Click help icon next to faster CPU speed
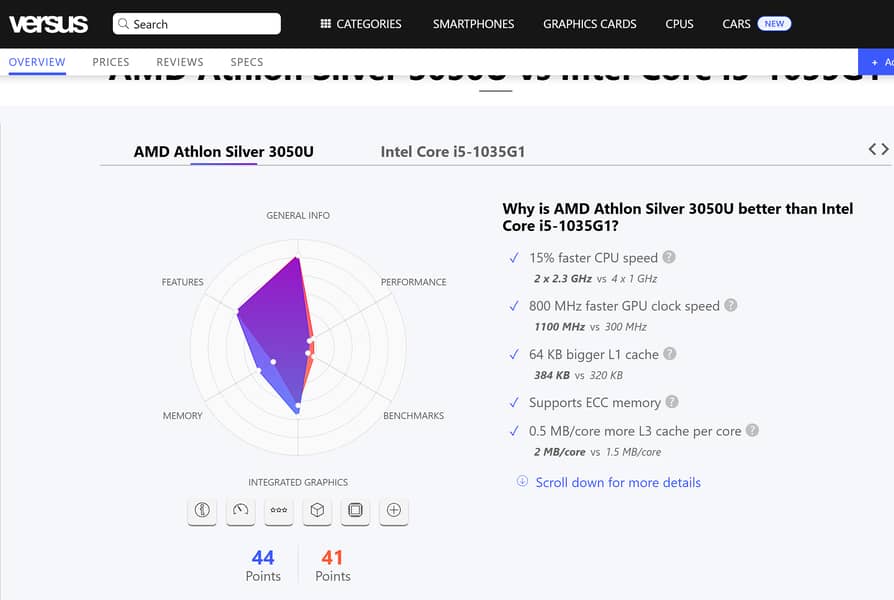Screen dimensions: 894x600 point(669,257)
